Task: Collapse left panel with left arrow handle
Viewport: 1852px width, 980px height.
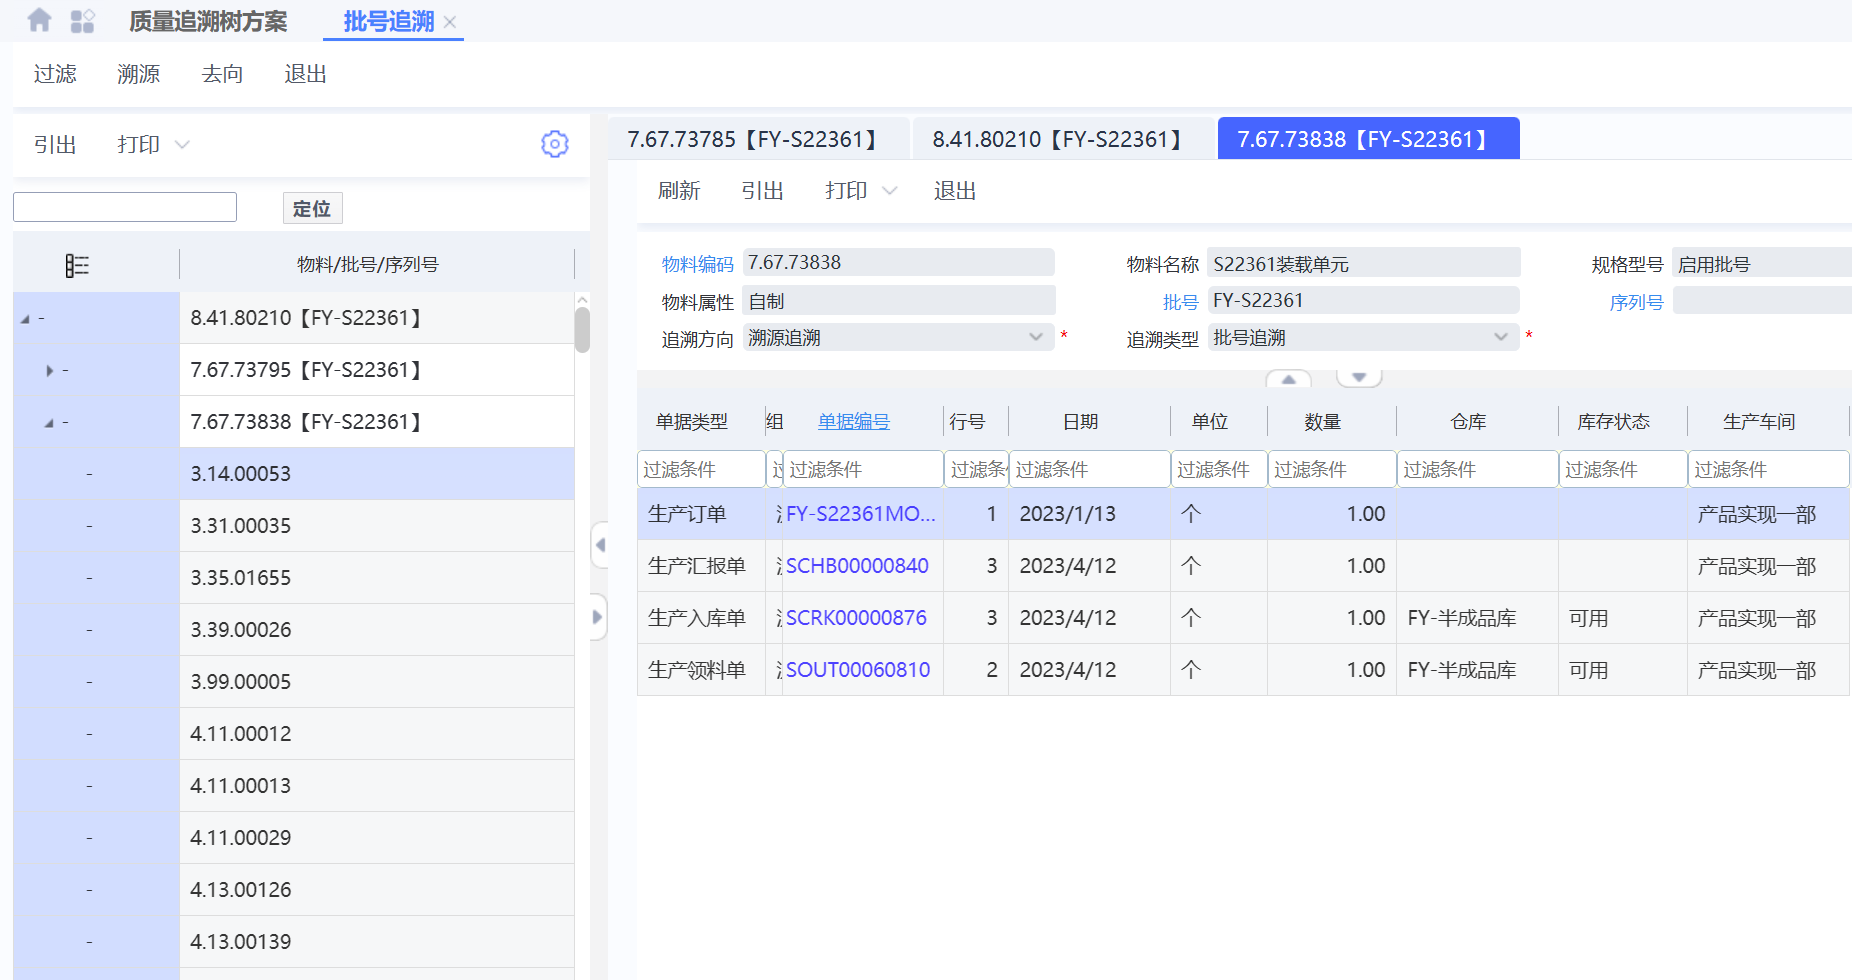Action: [600, 545]
